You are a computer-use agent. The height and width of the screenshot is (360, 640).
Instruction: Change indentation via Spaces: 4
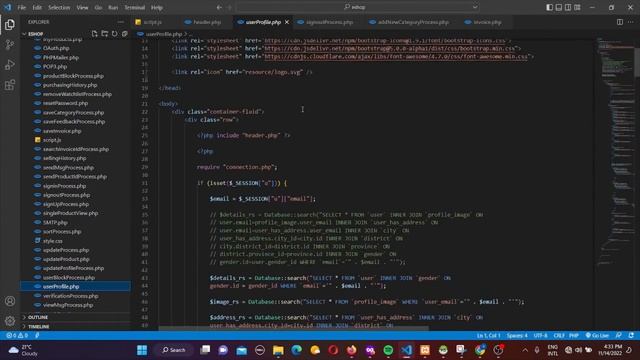[x=517, y=336]
